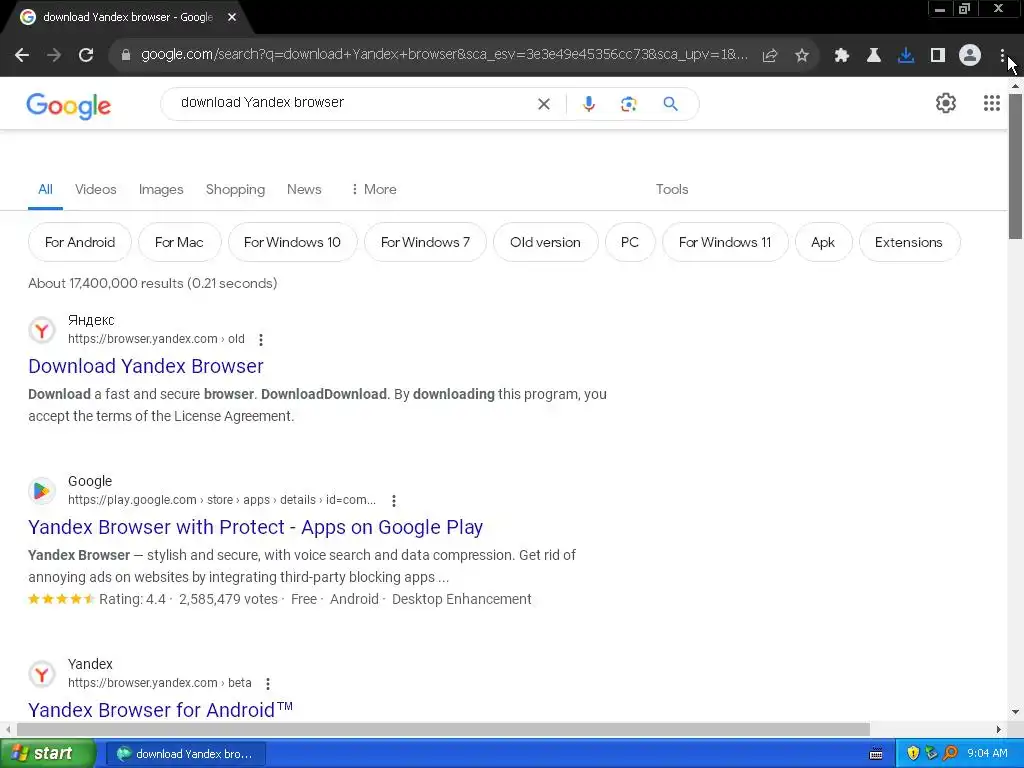Viewport: 1024px width, 768px height.
Task: Bookmark this page with the star
Action: coord(802,56)
